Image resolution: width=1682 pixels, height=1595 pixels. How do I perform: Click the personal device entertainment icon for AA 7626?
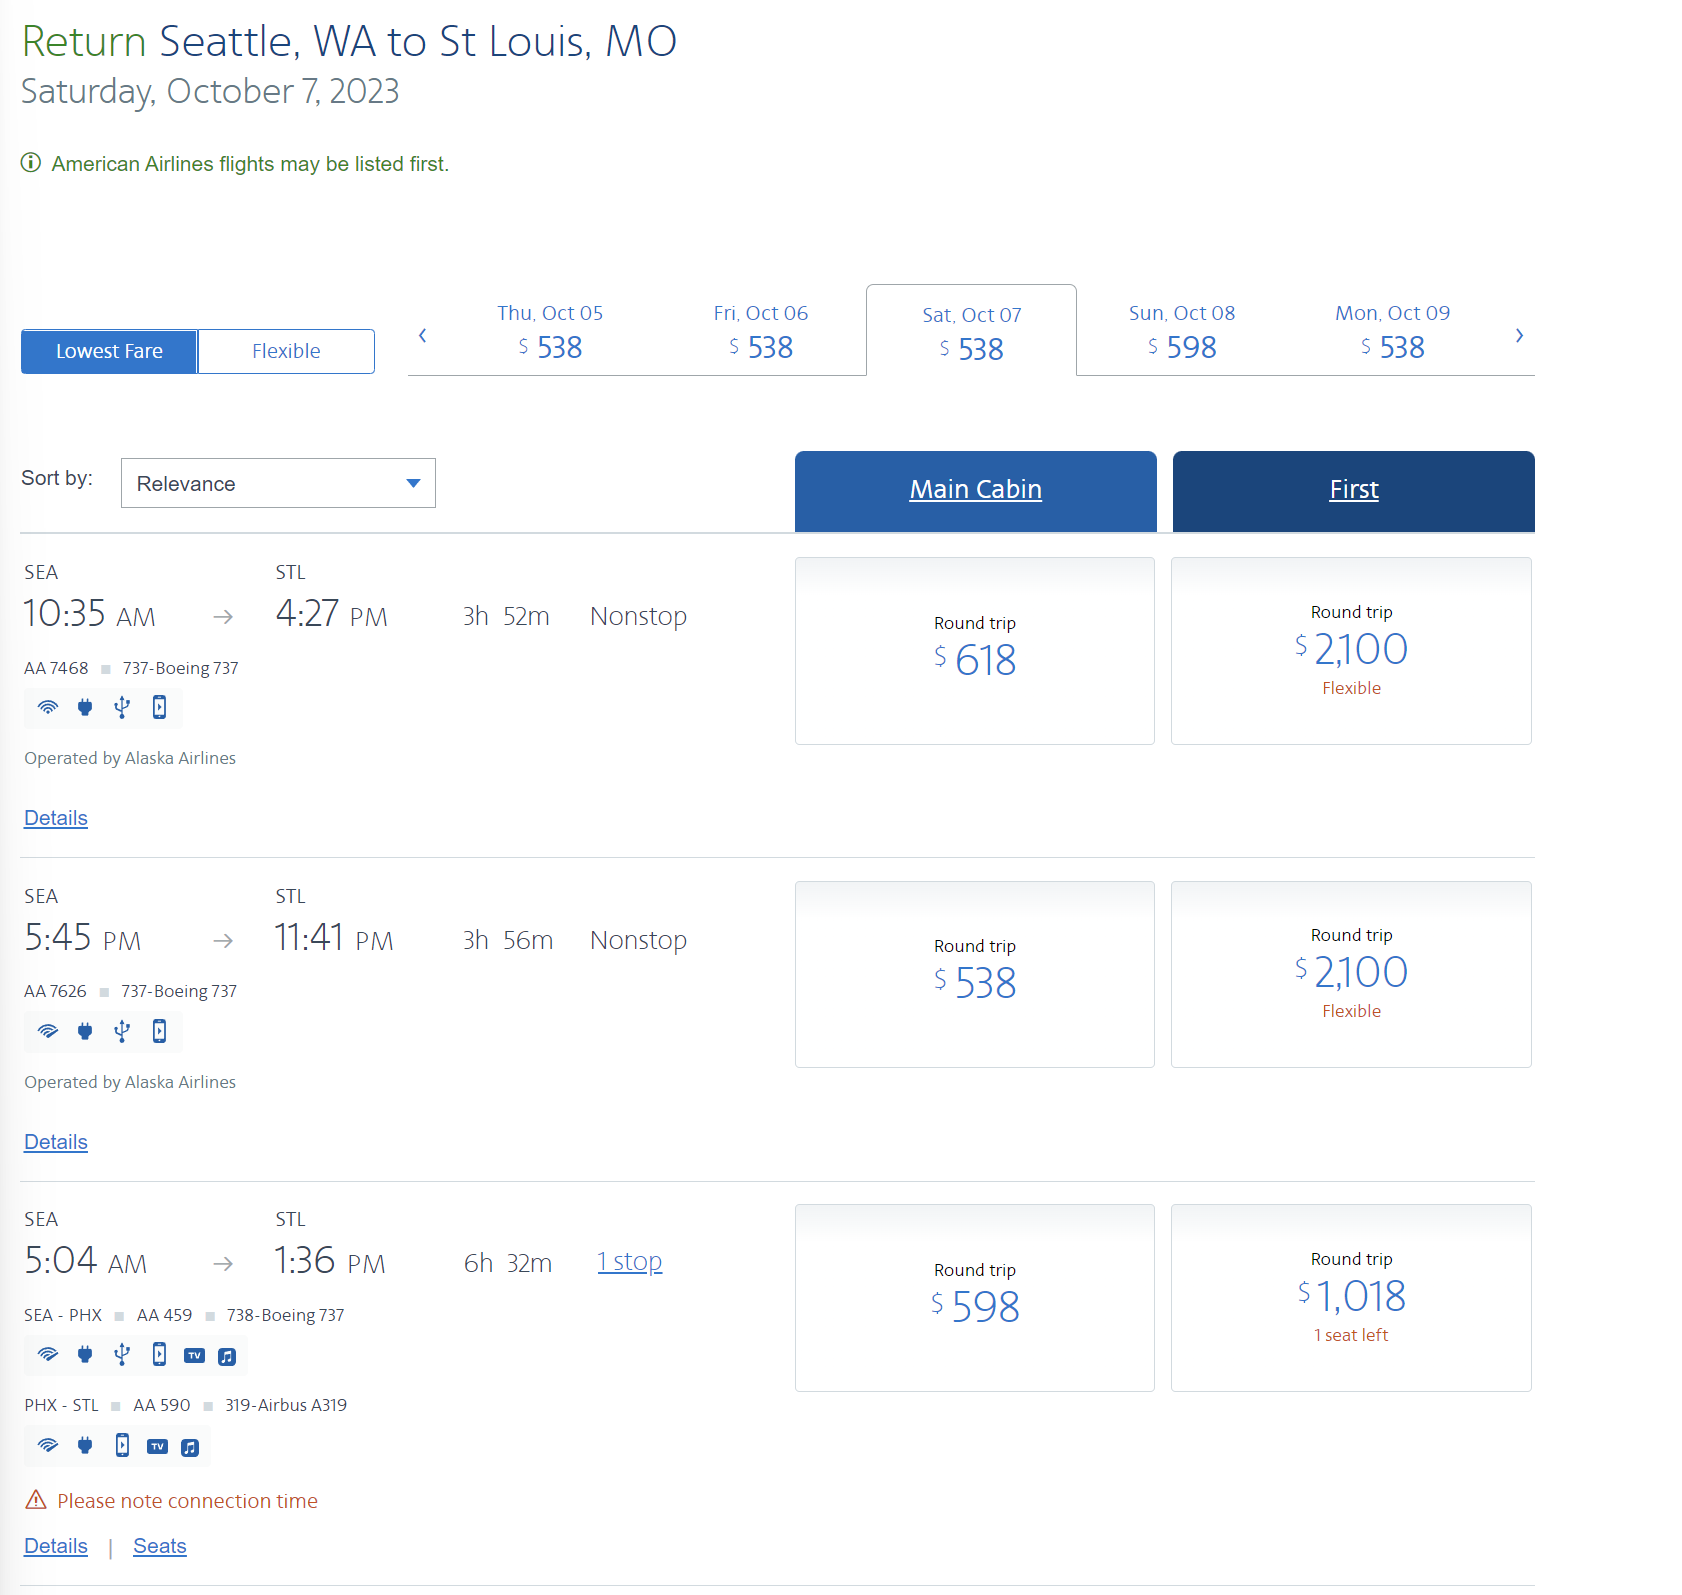point(159,1031)
